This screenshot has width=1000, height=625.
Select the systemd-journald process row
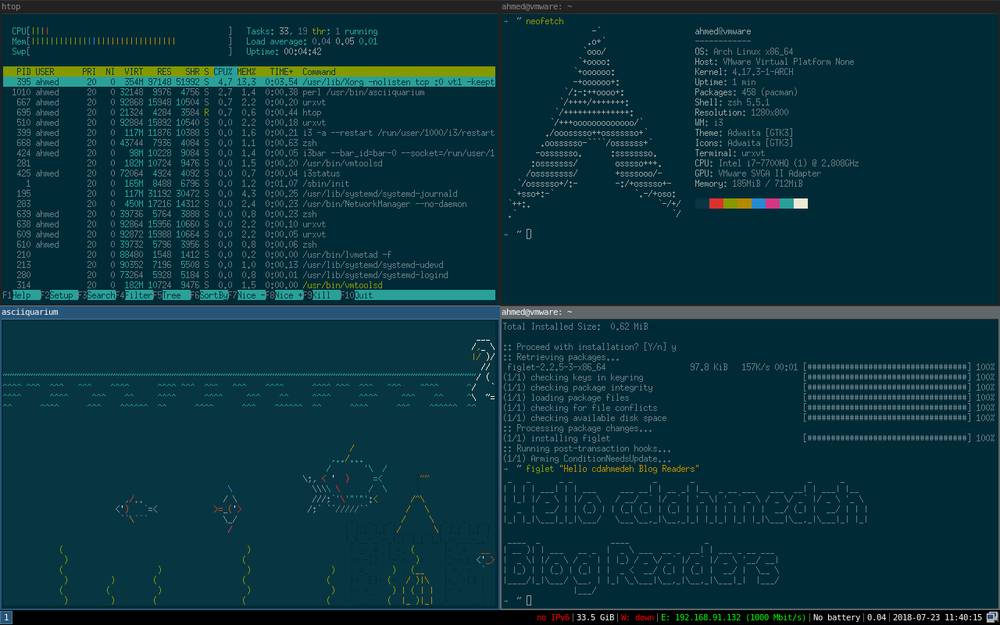pos(249,194)
